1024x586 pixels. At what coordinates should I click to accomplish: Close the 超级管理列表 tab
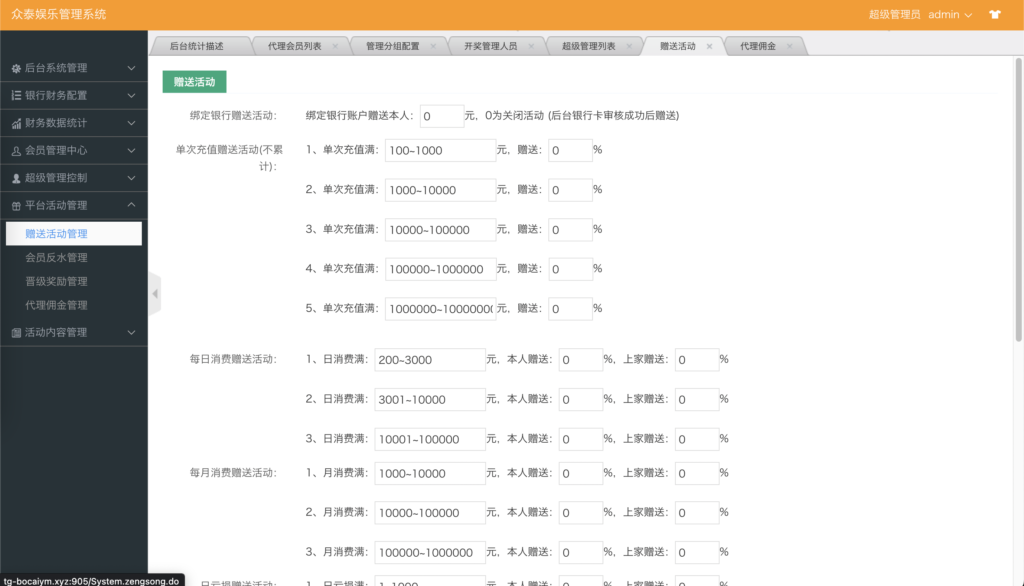tap(629, 46)
